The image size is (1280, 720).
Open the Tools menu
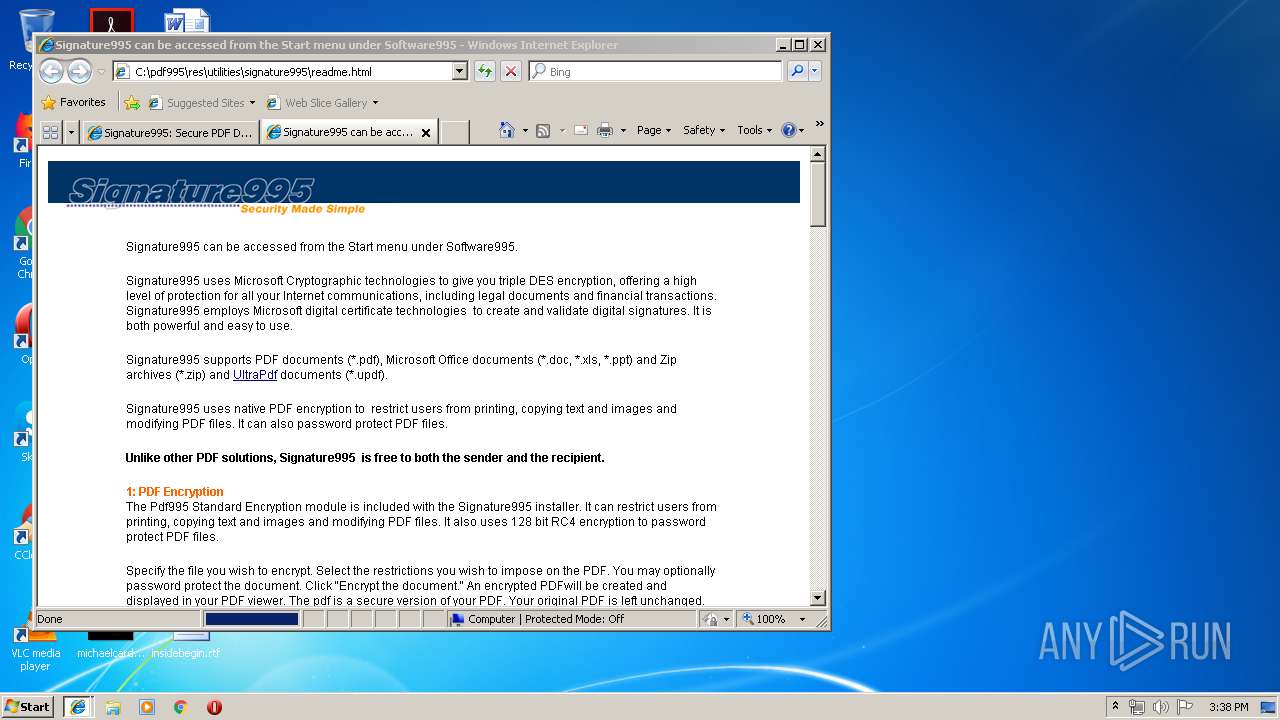tap(755, 130)
